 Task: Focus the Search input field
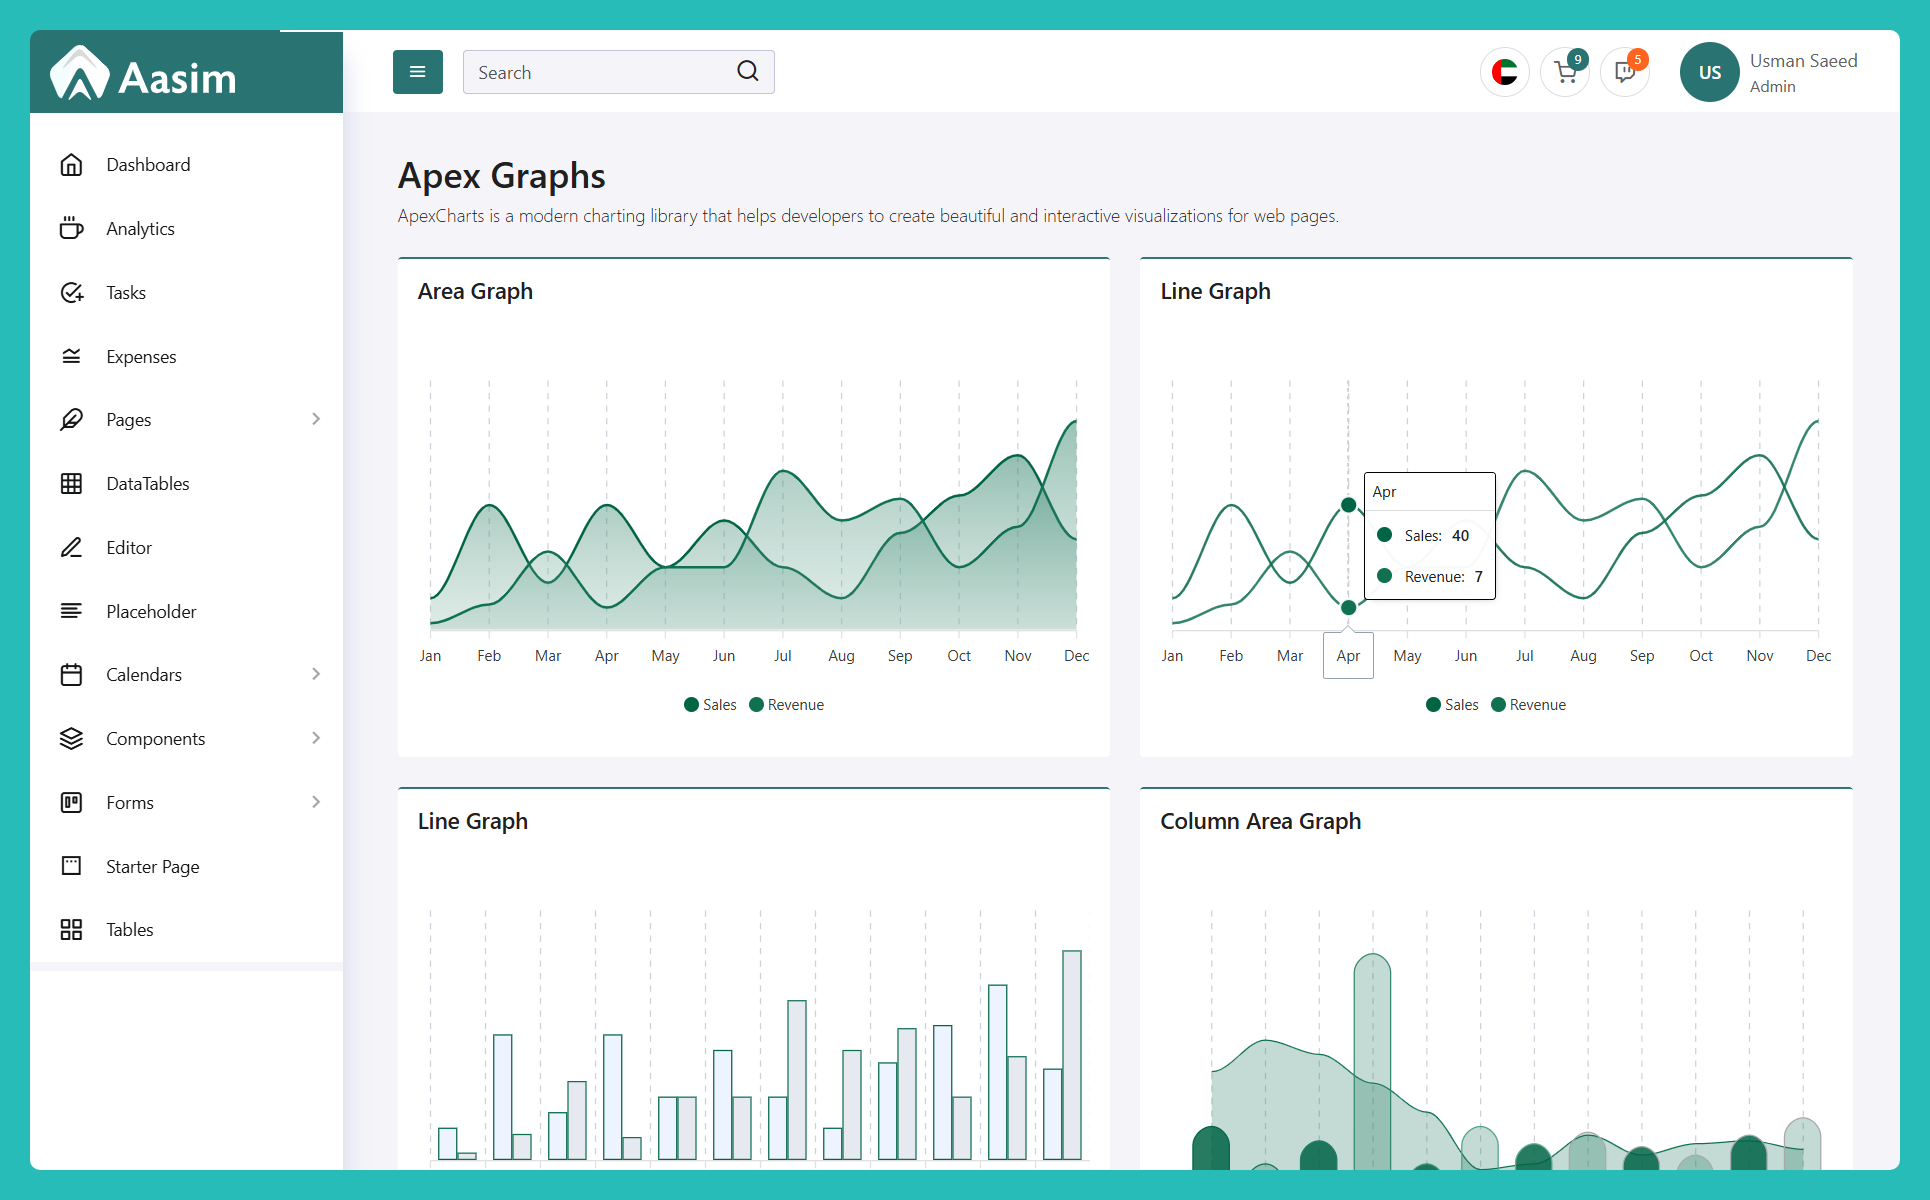tap(600, 72)
